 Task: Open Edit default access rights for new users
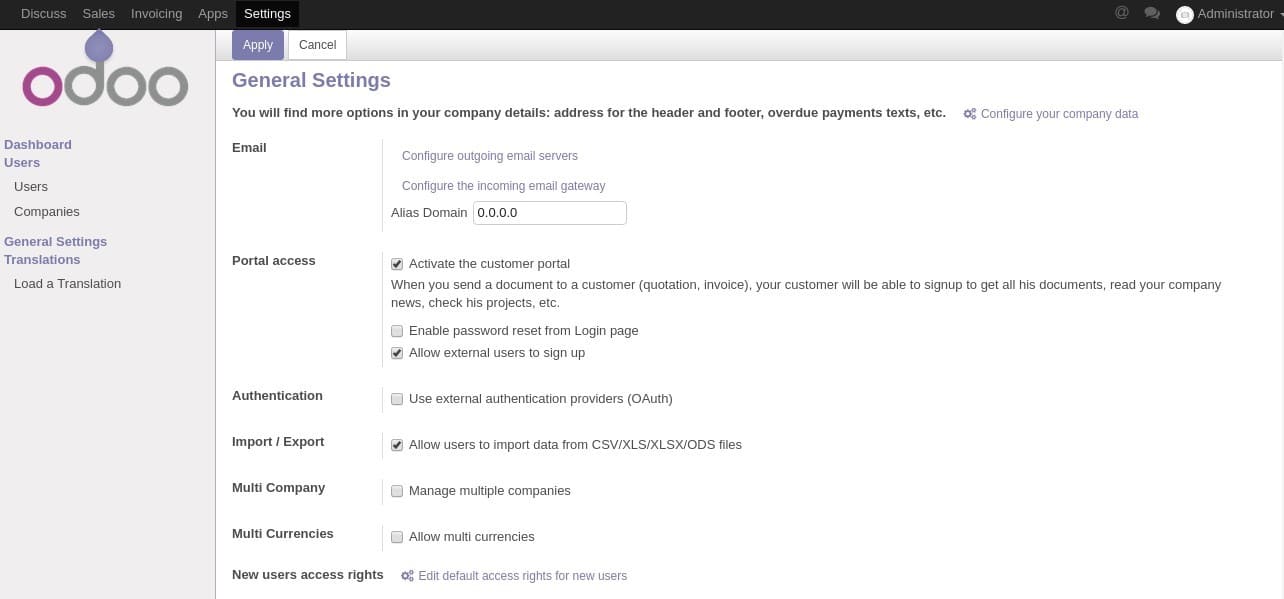[x=522, y=576]
